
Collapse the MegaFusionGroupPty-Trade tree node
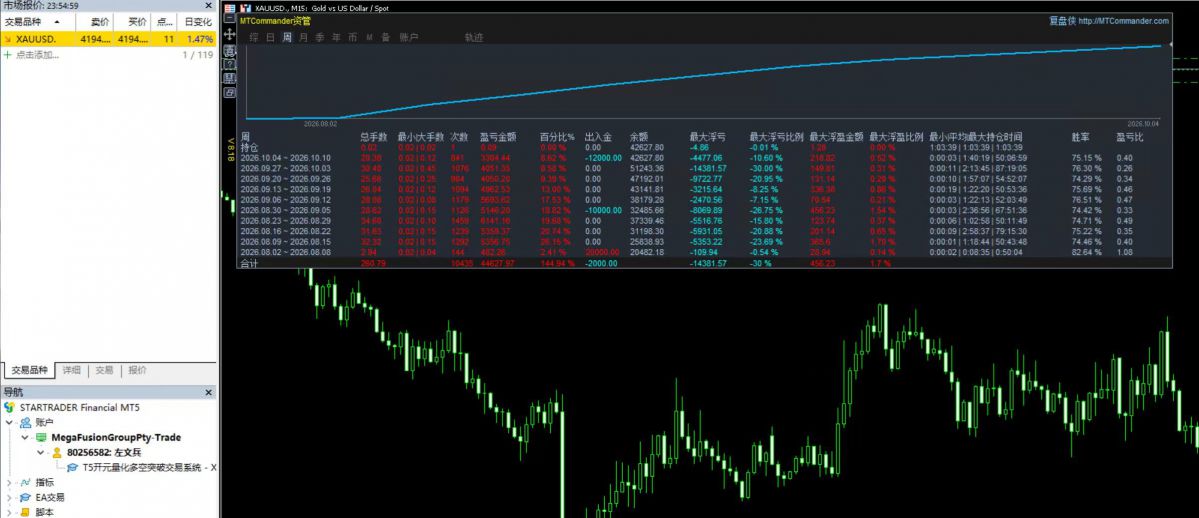(24, 438)
